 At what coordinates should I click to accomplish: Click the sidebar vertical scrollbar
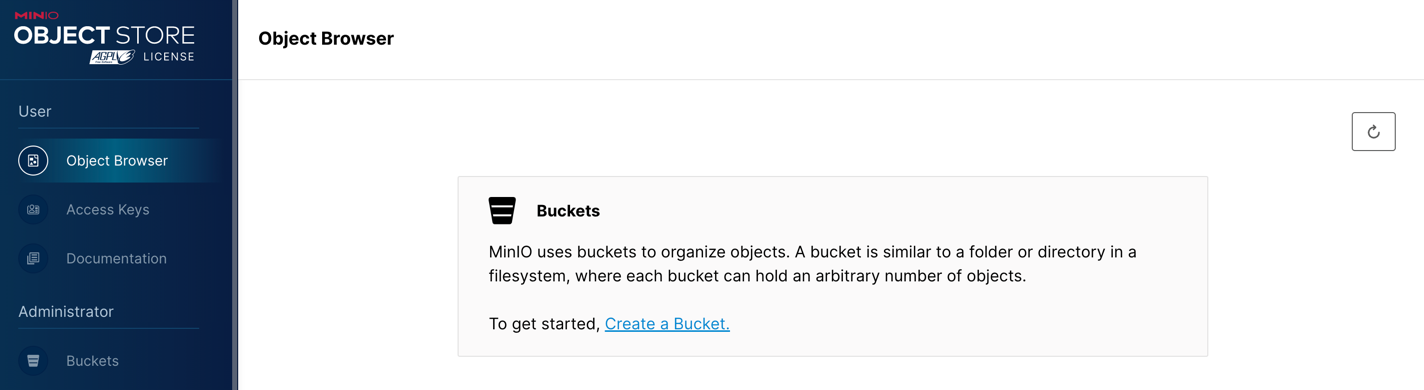coord(235,195)
